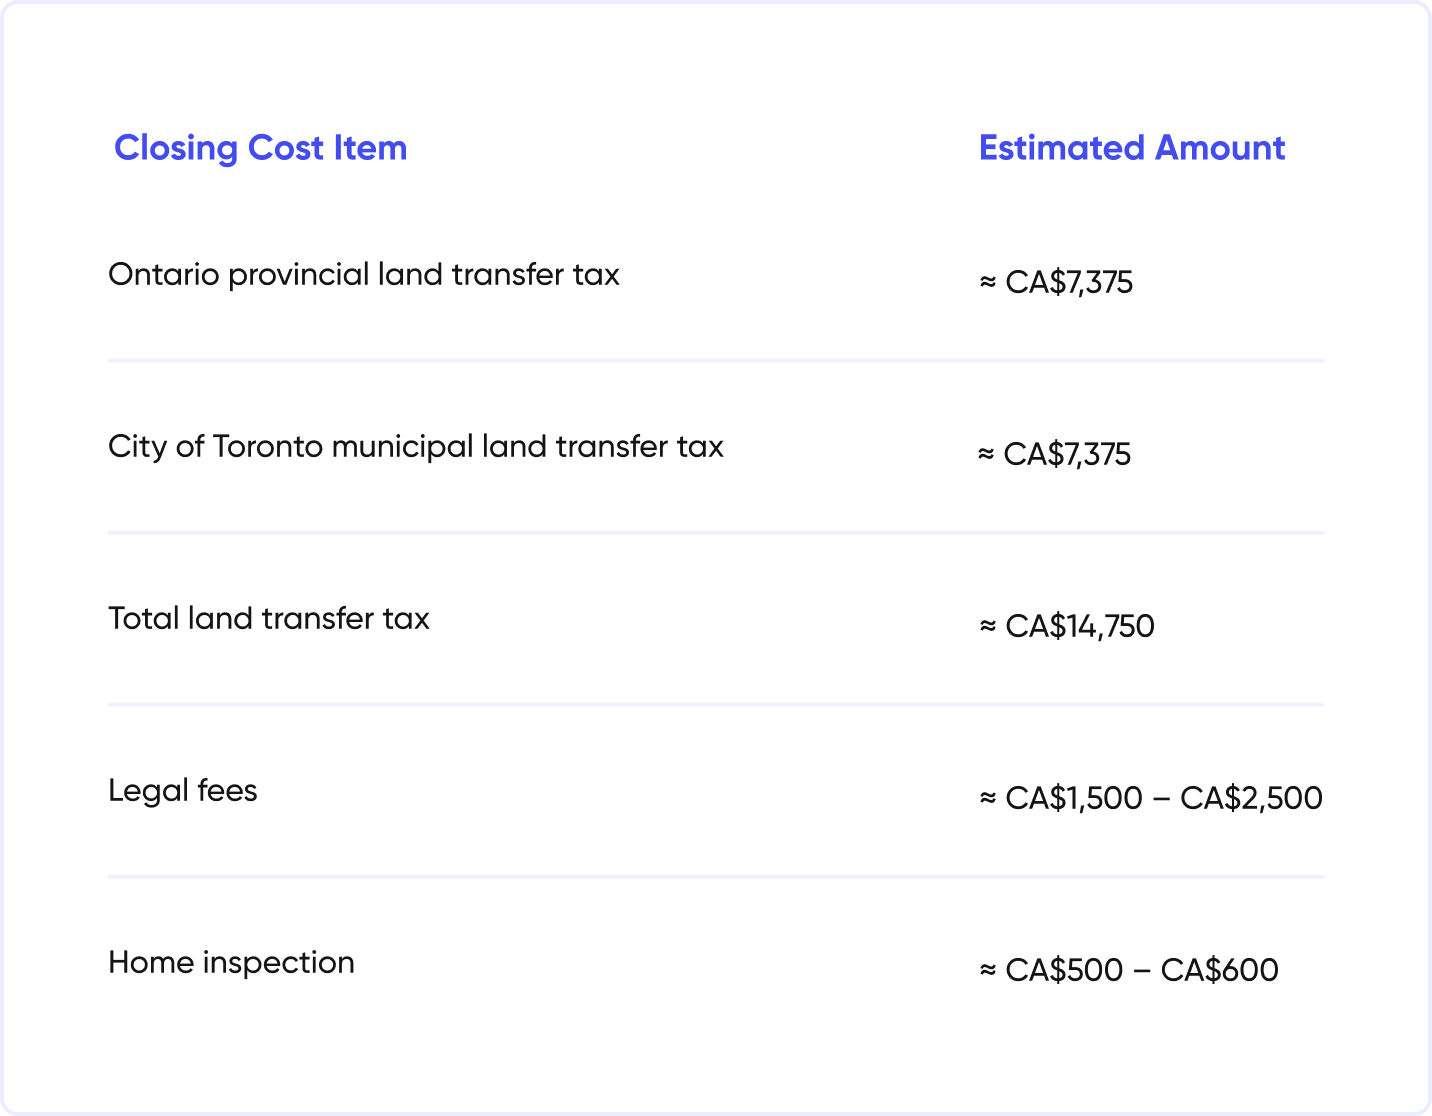Click the CA$600 upper inspection value
The height and width of the screenshot is (1116, 1432).
tap(1220, 971)
